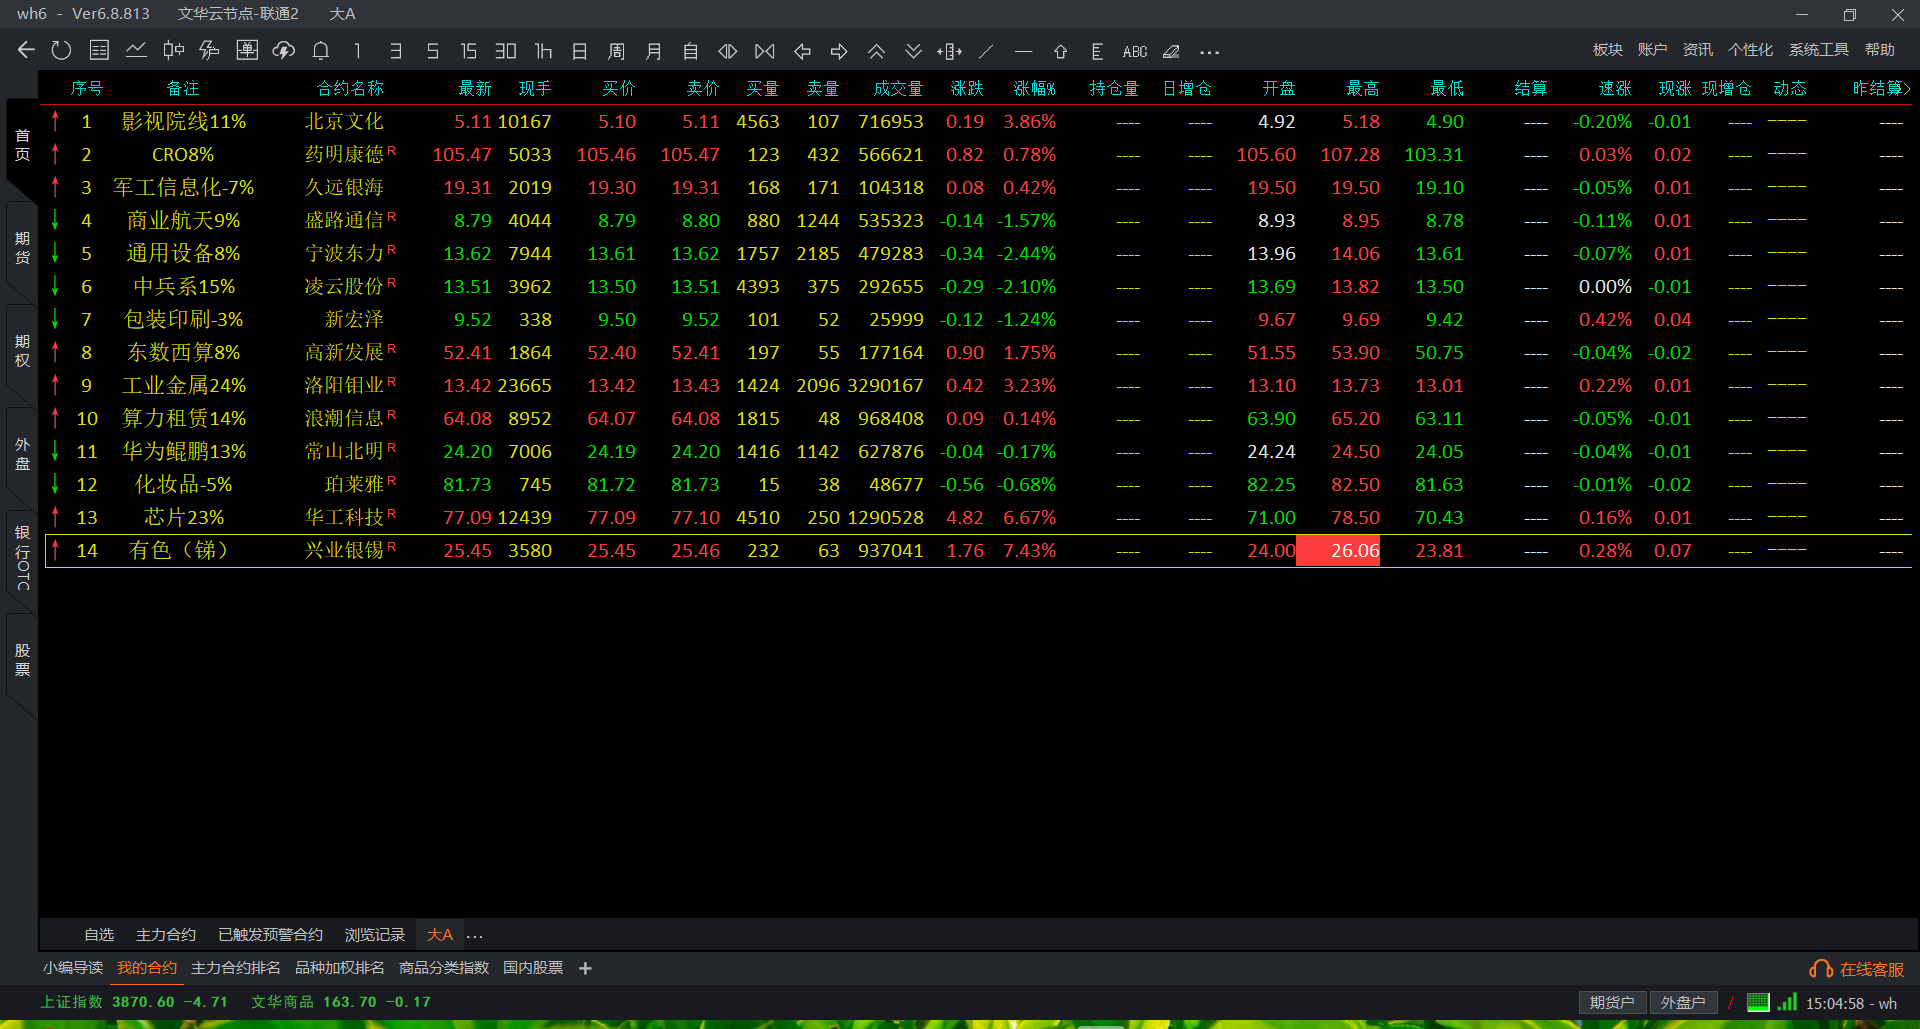Open the candlestick K-line chart icon

(x=173, y=50)
